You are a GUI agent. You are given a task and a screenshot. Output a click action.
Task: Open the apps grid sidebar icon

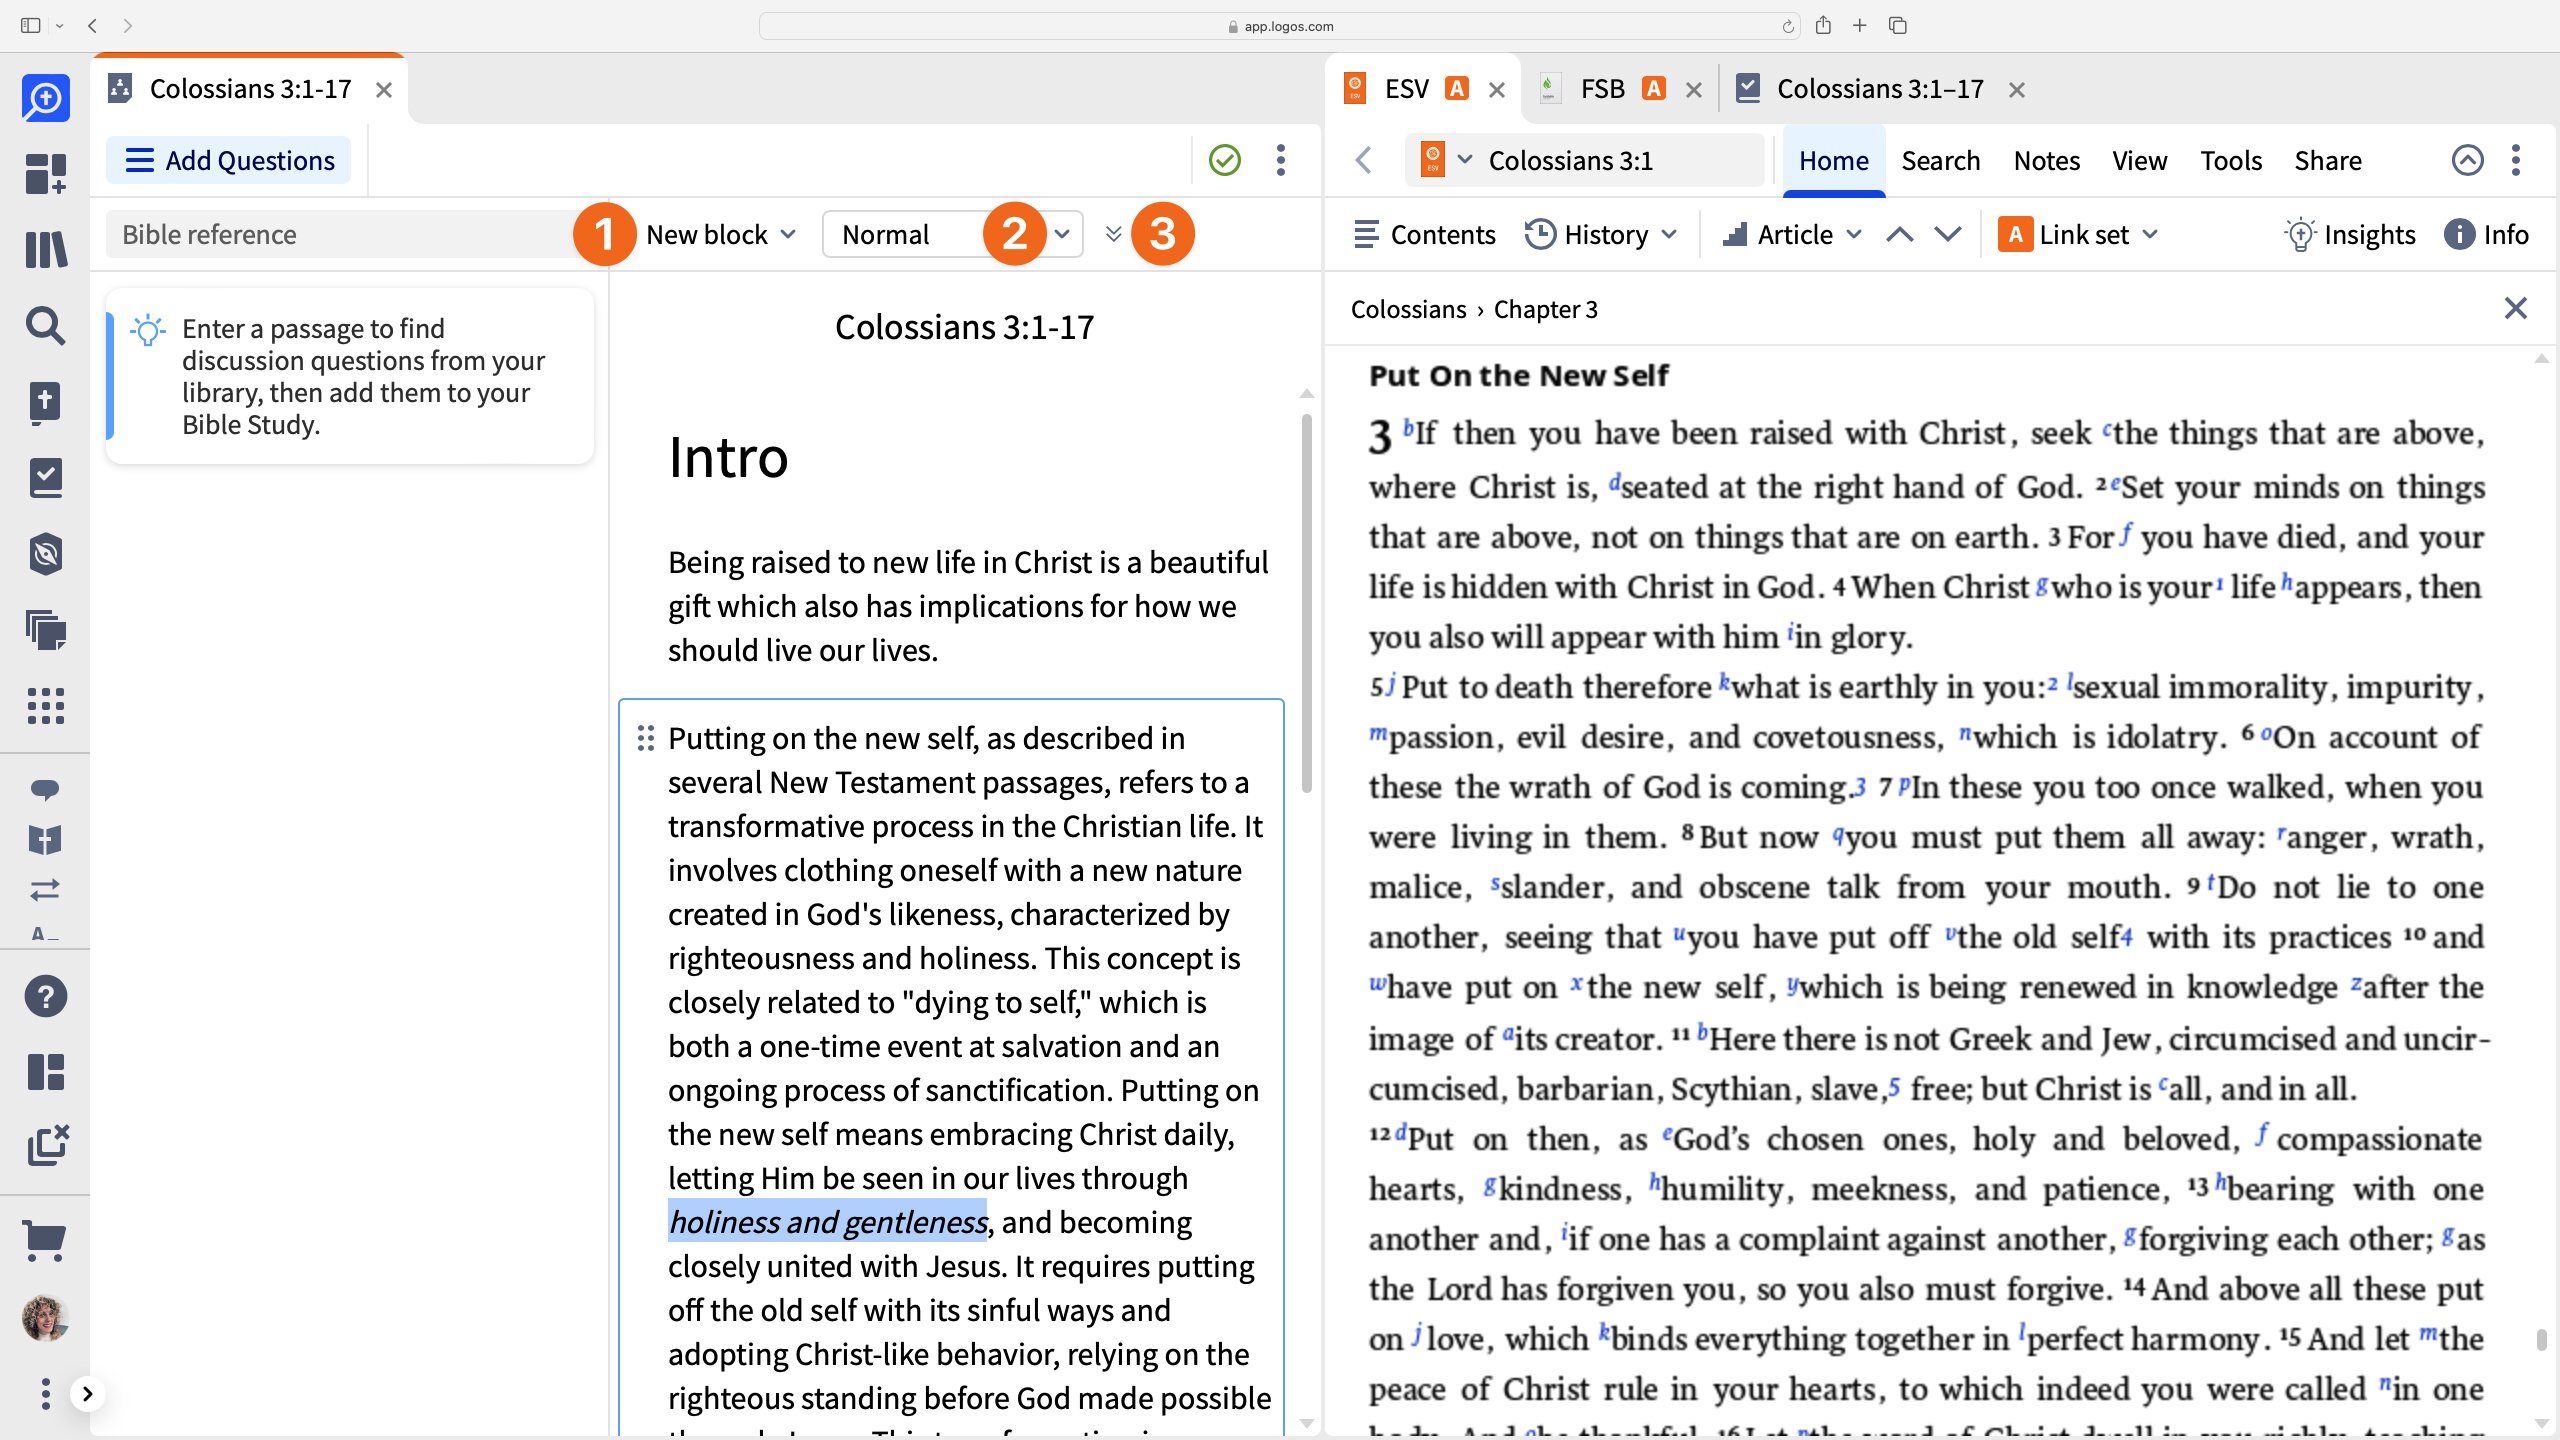tap(45, 706)
